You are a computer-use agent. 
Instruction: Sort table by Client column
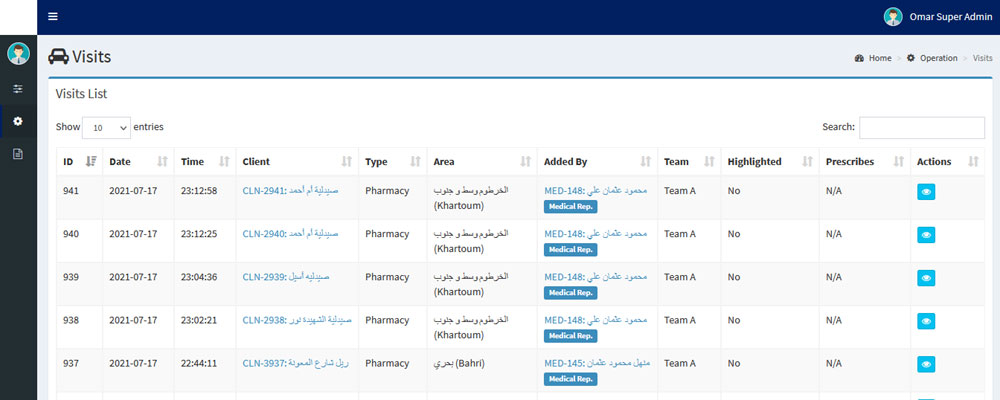point(297,162)
